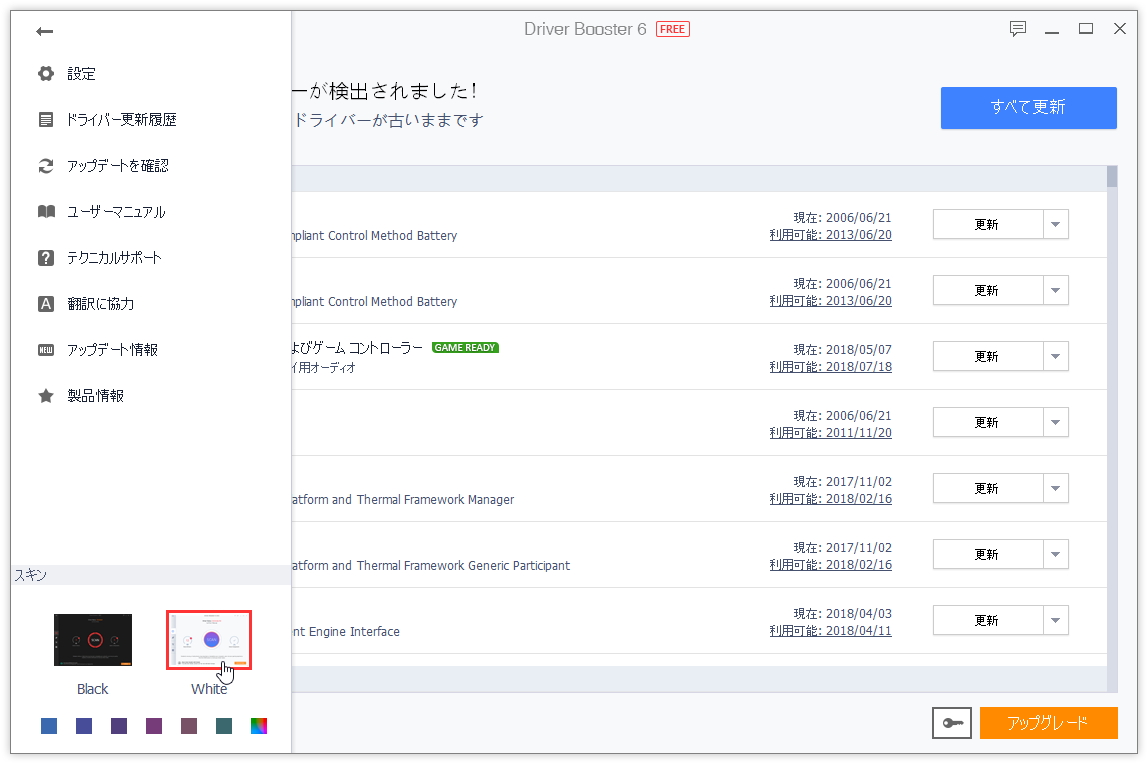Open the dropdown beside the game controller driver's 更新 button
The height and width of the screenshot is (764, 1148).
(1055, 356)
